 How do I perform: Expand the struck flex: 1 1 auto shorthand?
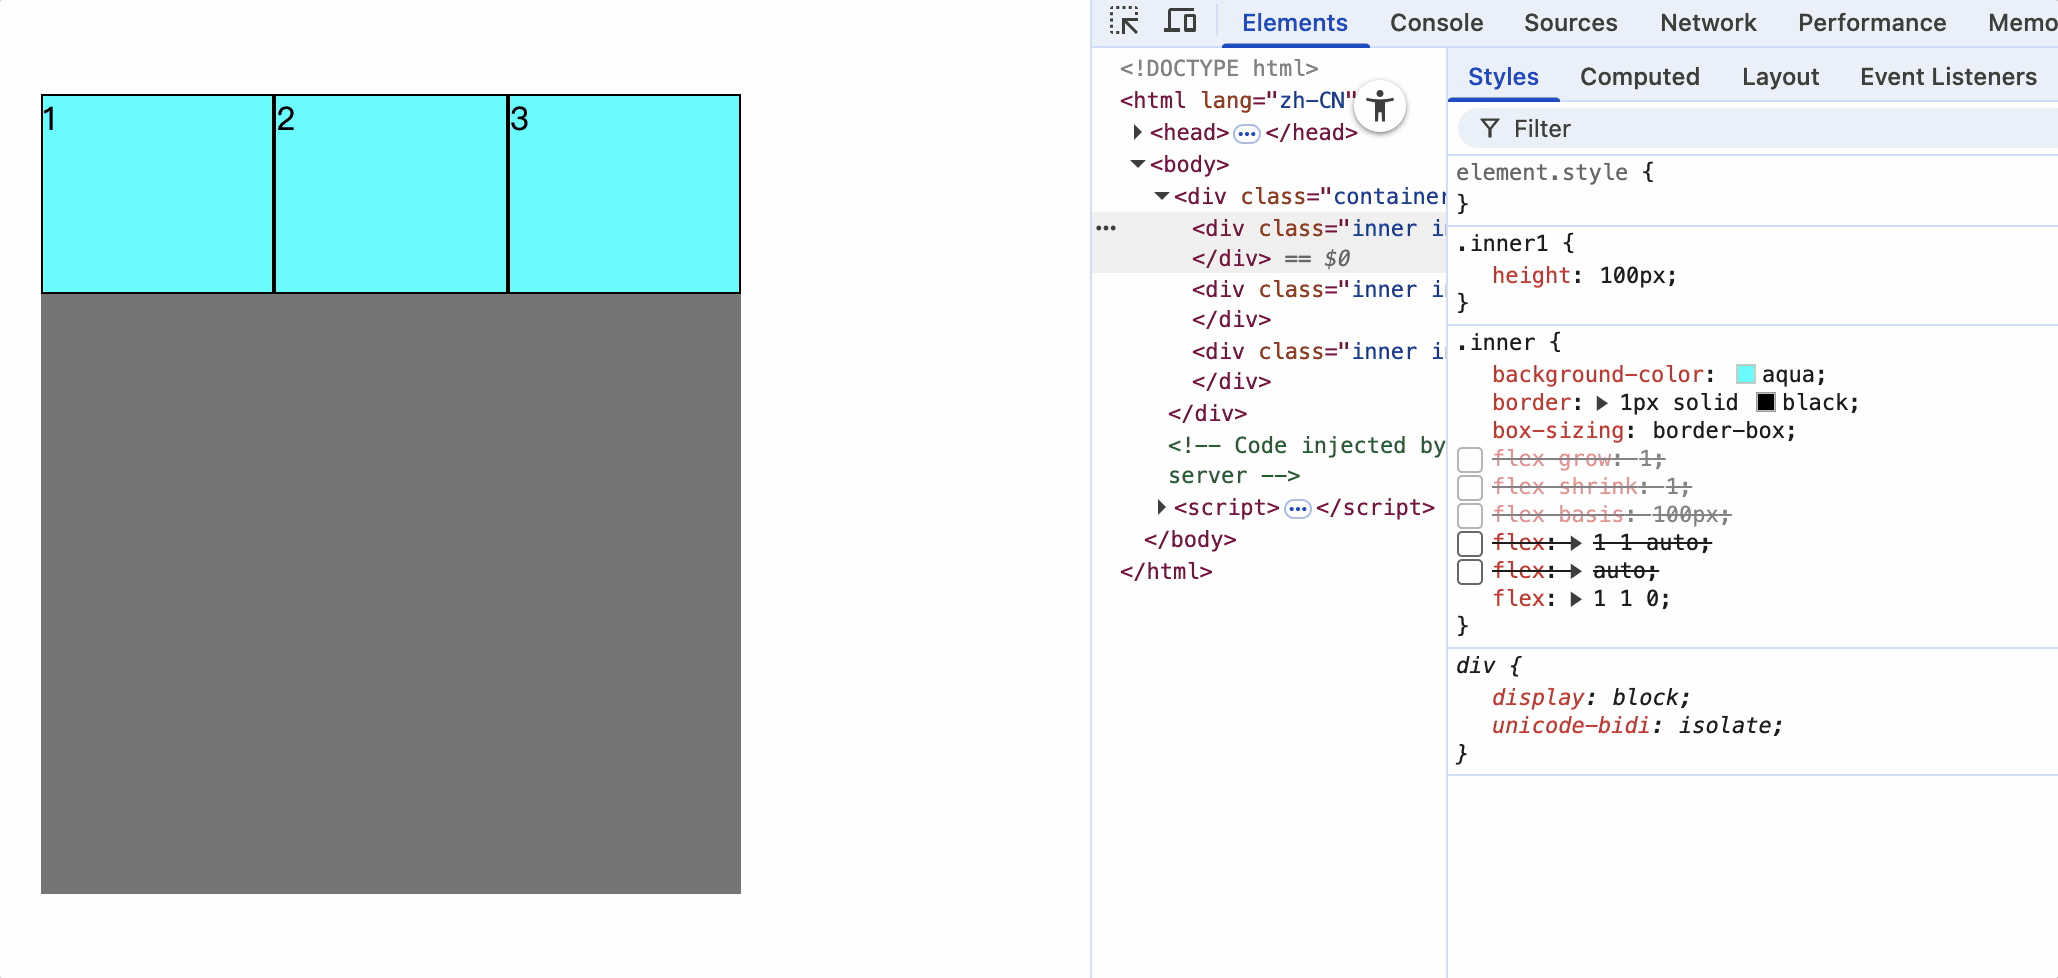coord(1576,543)
